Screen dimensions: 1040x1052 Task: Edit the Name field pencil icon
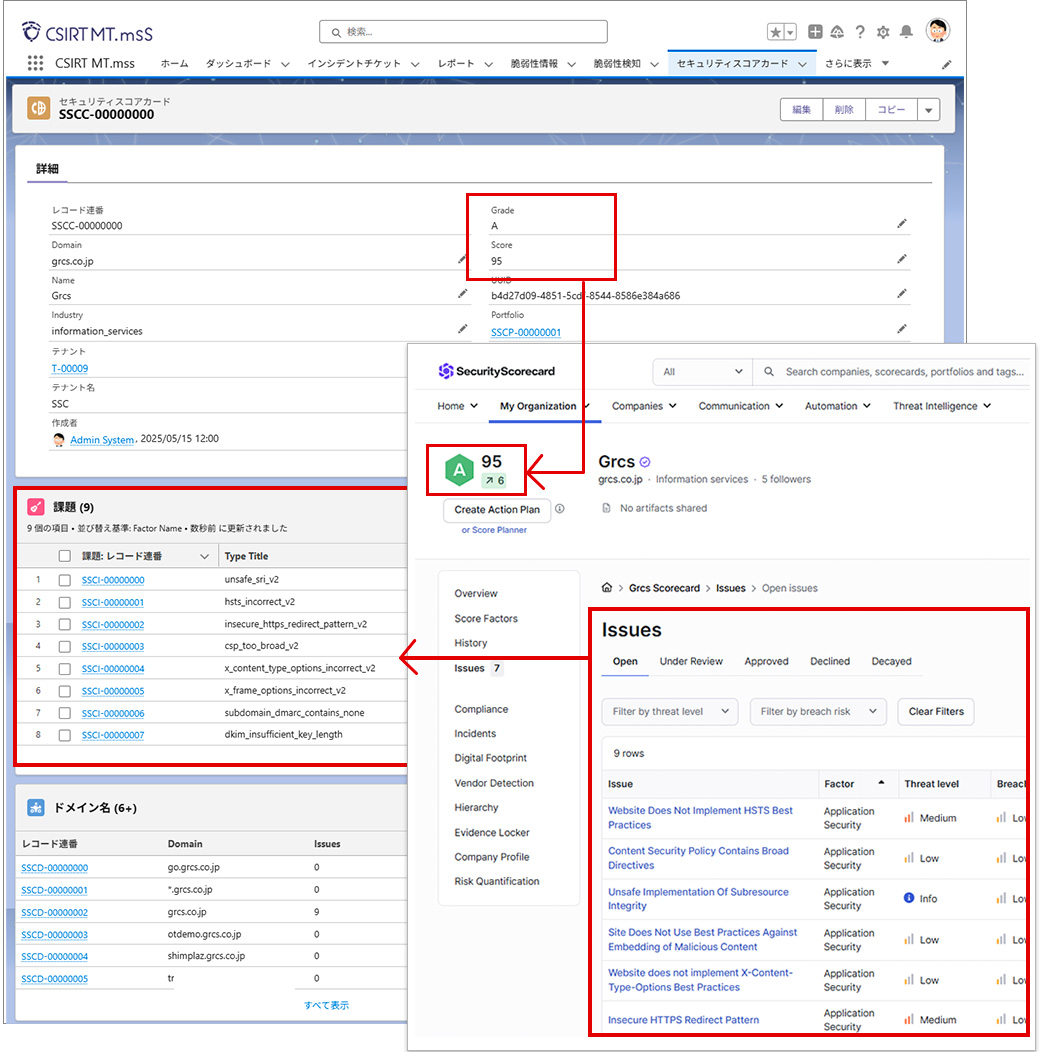pos(462,293)
